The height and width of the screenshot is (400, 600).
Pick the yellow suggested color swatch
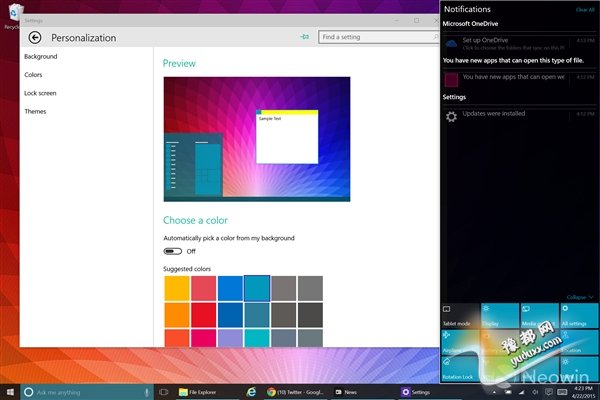176,287
